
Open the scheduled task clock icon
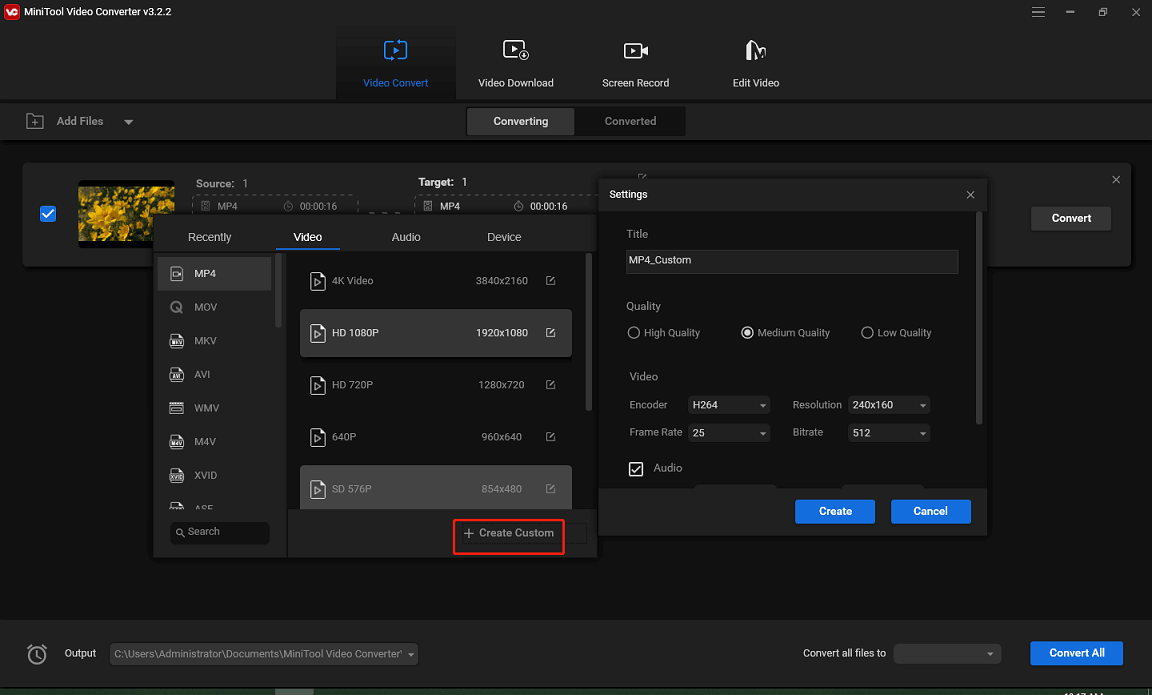click(x=37, y=654)
